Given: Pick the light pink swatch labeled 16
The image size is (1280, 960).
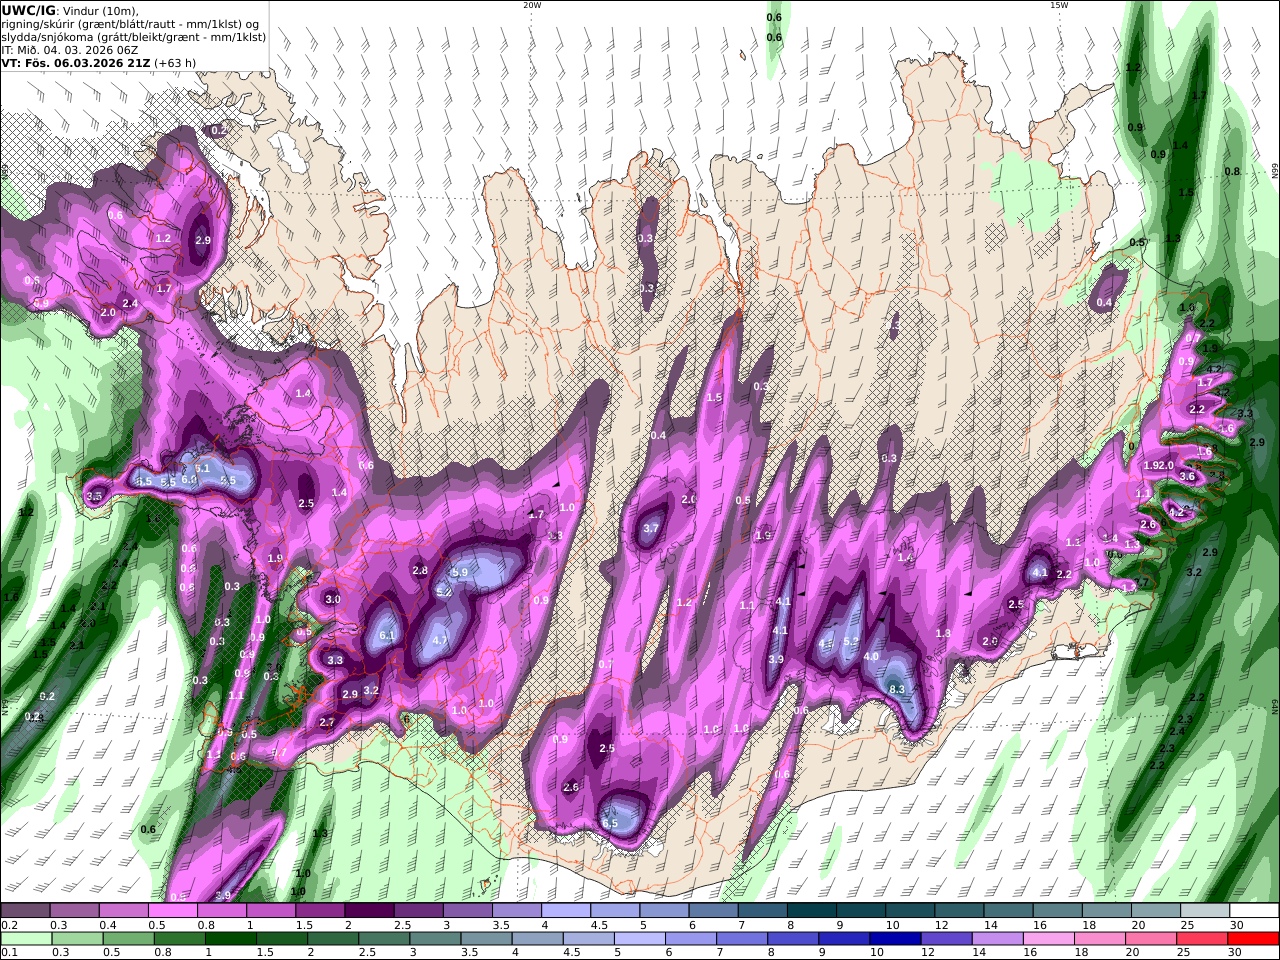Looking at the screenshot, I should click(1049, 939).
